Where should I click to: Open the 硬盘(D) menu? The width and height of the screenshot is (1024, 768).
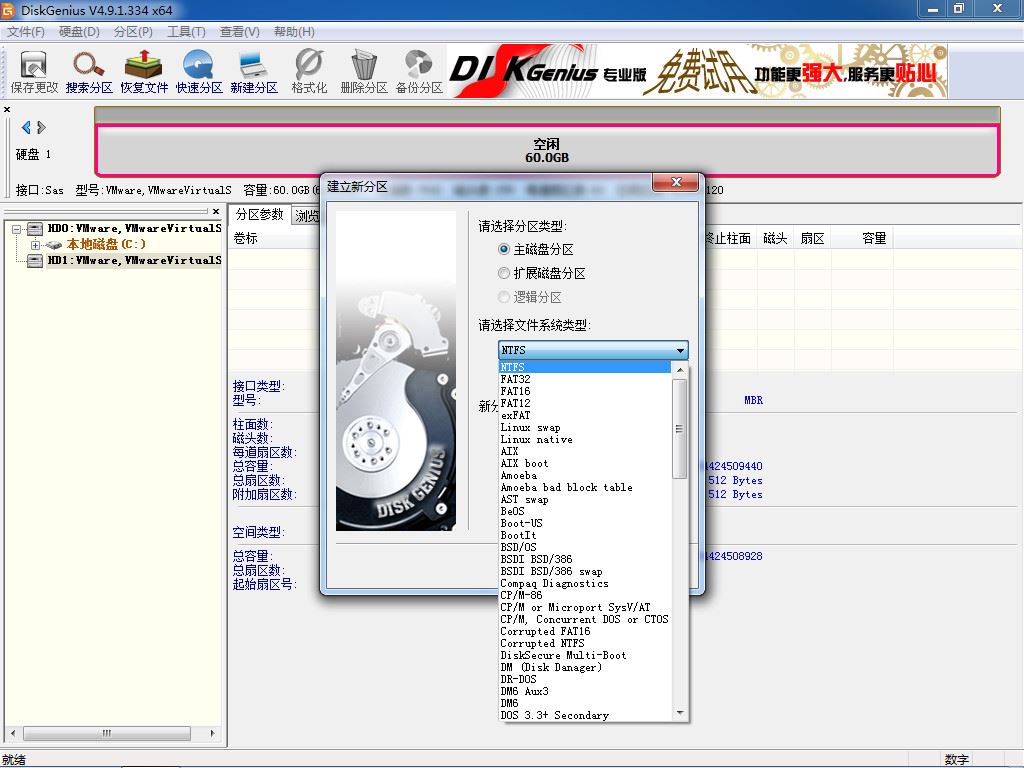[x=79, y=32]
